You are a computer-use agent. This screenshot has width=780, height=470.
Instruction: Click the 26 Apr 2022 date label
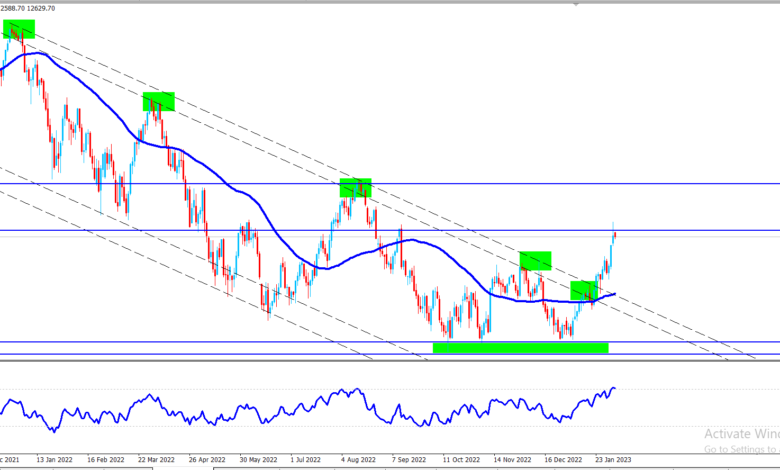click(207, 460)
